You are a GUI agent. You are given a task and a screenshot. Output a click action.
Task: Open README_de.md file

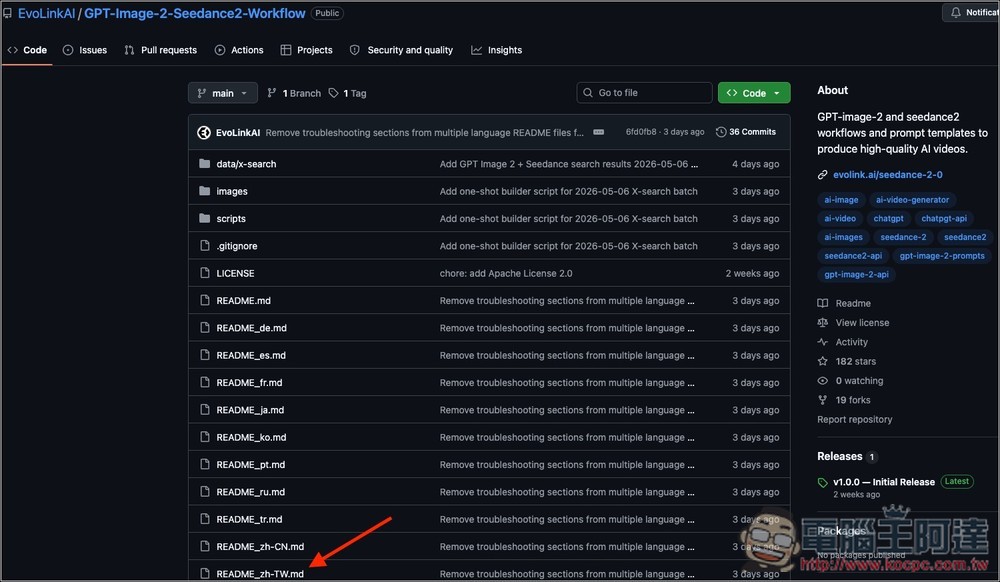(x=251, y=328)
